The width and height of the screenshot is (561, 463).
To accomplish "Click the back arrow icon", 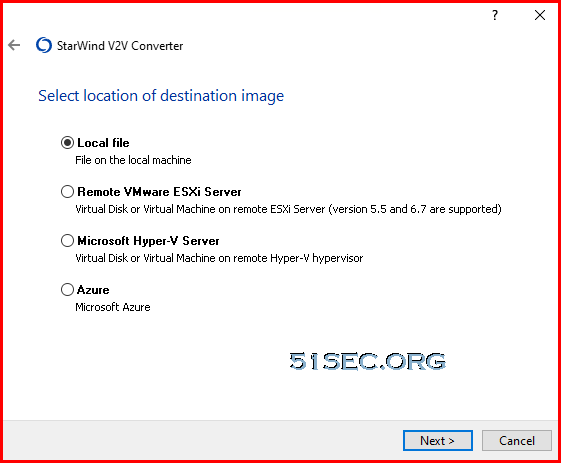I will [x=14, y=45].
